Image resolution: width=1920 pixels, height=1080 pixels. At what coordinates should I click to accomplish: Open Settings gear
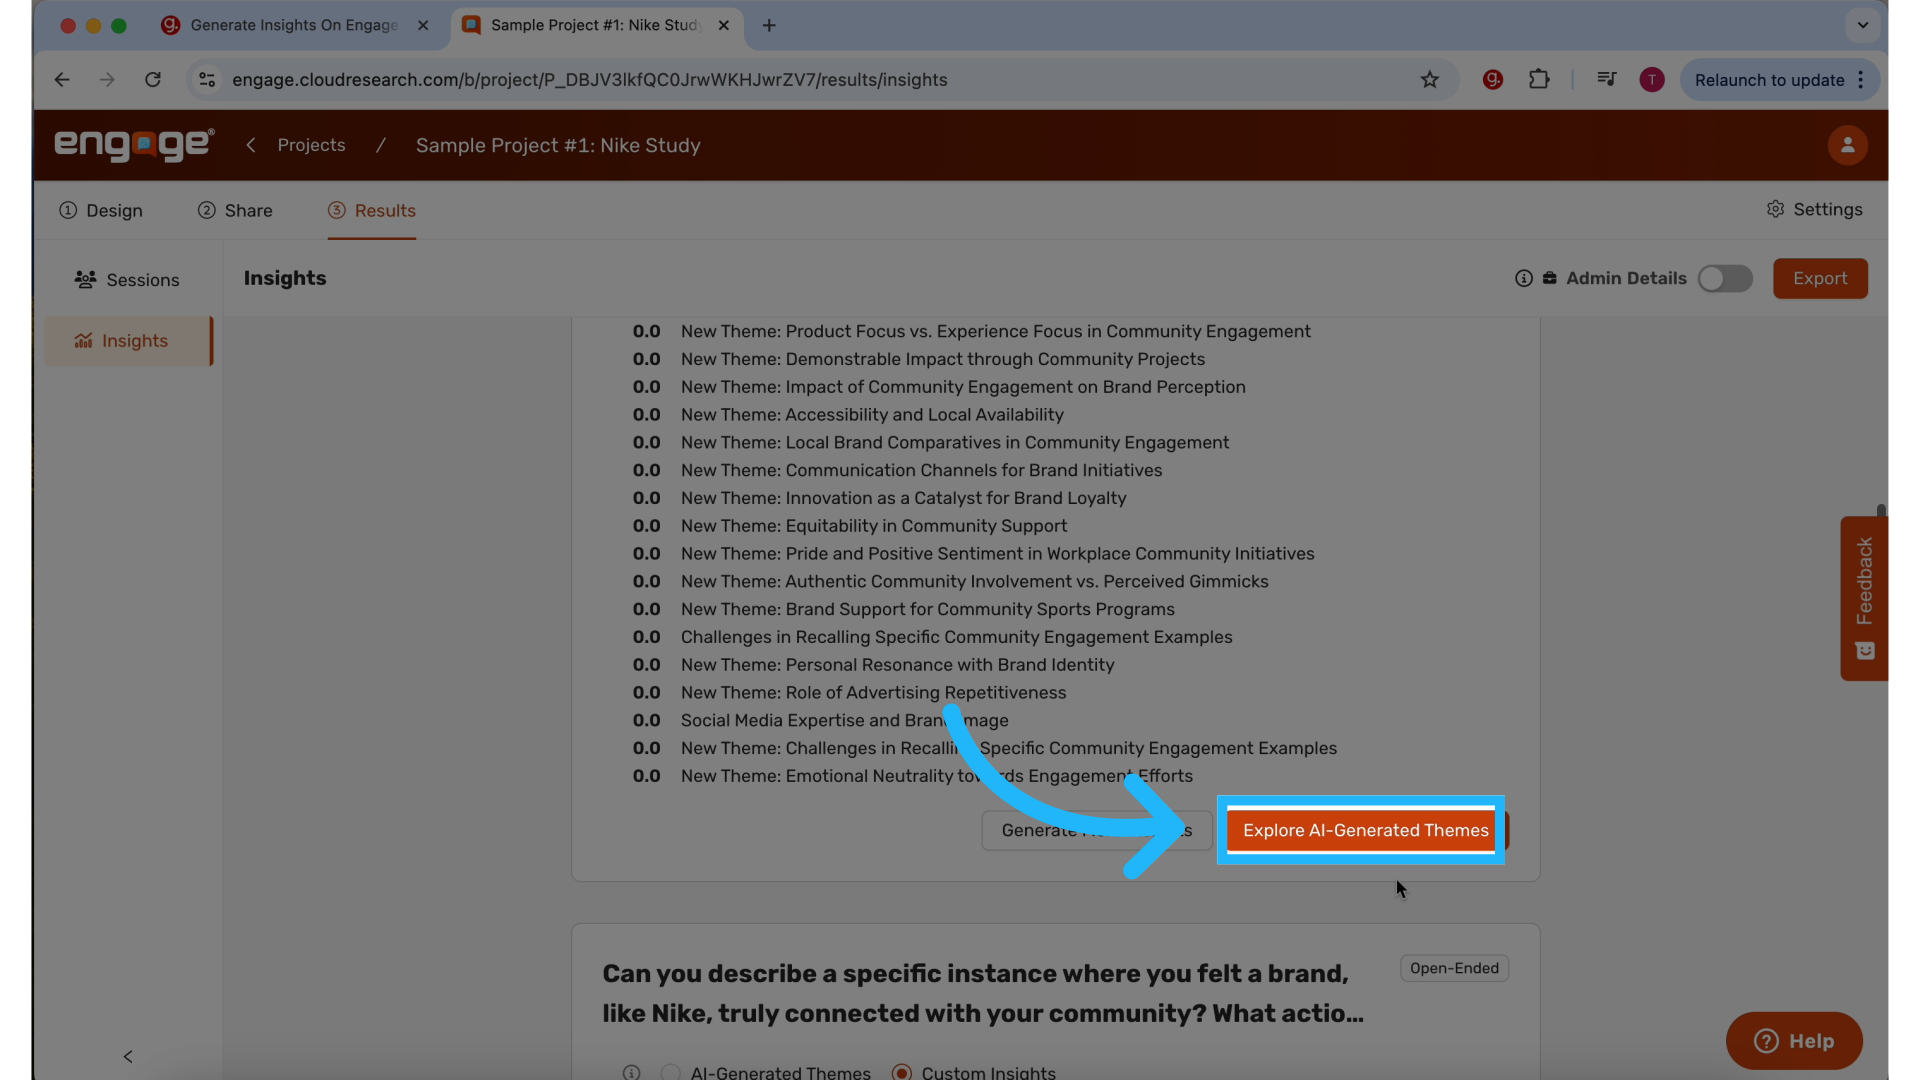tap(1814, 209)
